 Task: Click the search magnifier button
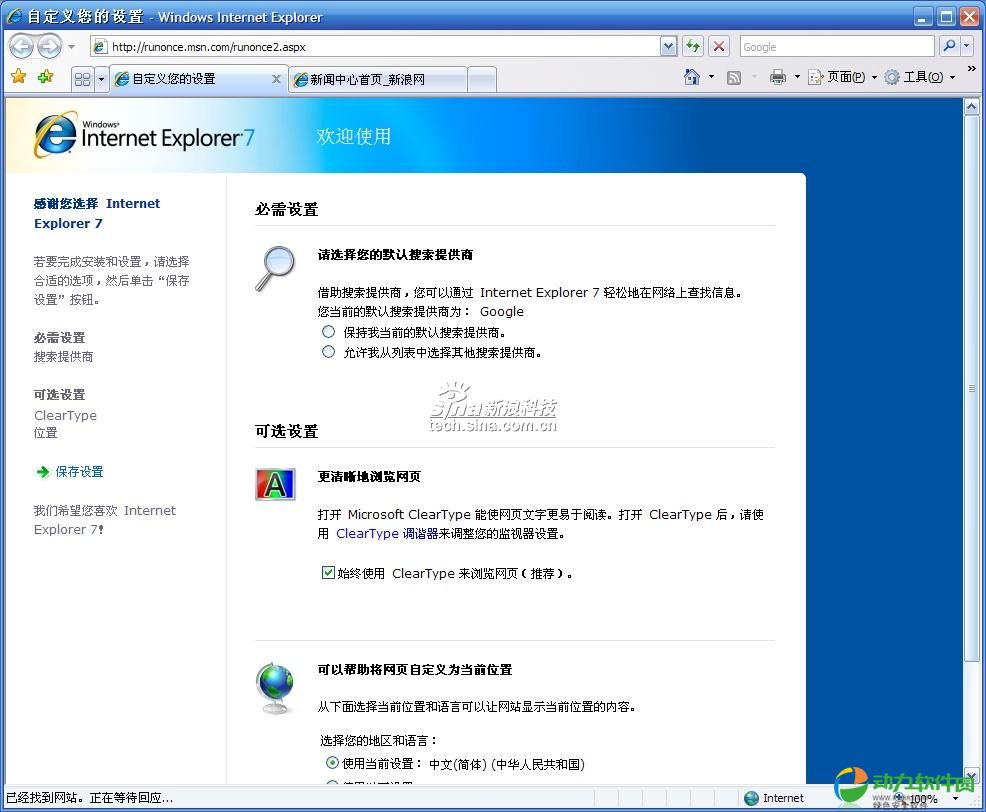point(949,46)
